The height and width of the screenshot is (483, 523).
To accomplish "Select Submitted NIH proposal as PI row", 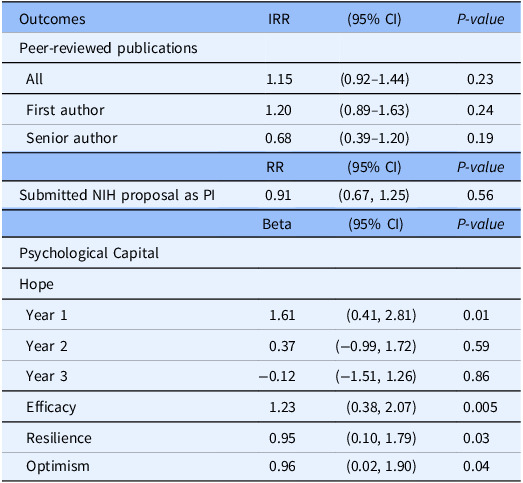I will 262,195.
